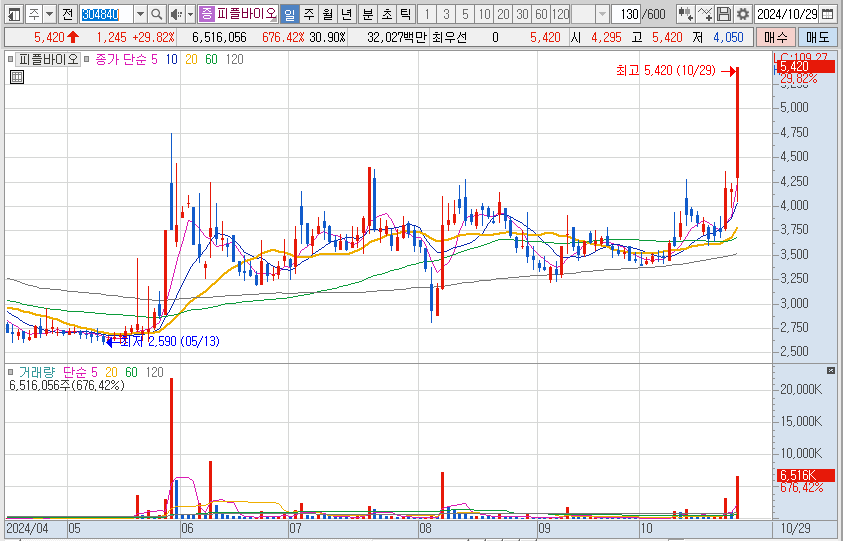Click the open price 4,295
The width and height of the screenshot is (843, 541).
(x=606, y=38)
